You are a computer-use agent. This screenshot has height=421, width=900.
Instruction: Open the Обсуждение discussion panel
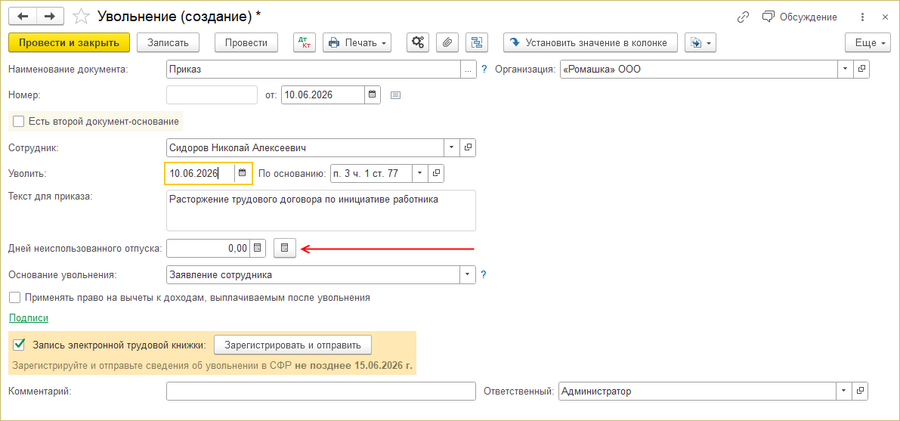798,17
